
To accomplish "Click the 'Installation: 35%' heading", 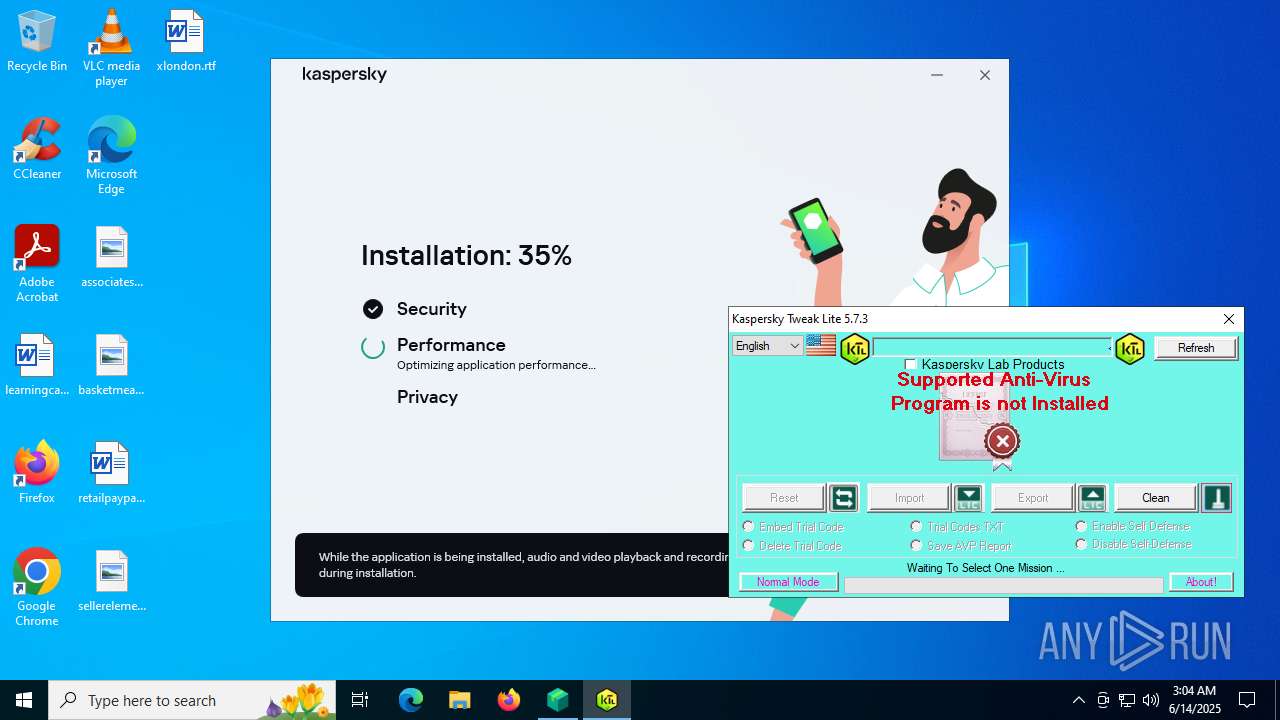I will click(x=466, y=256).
